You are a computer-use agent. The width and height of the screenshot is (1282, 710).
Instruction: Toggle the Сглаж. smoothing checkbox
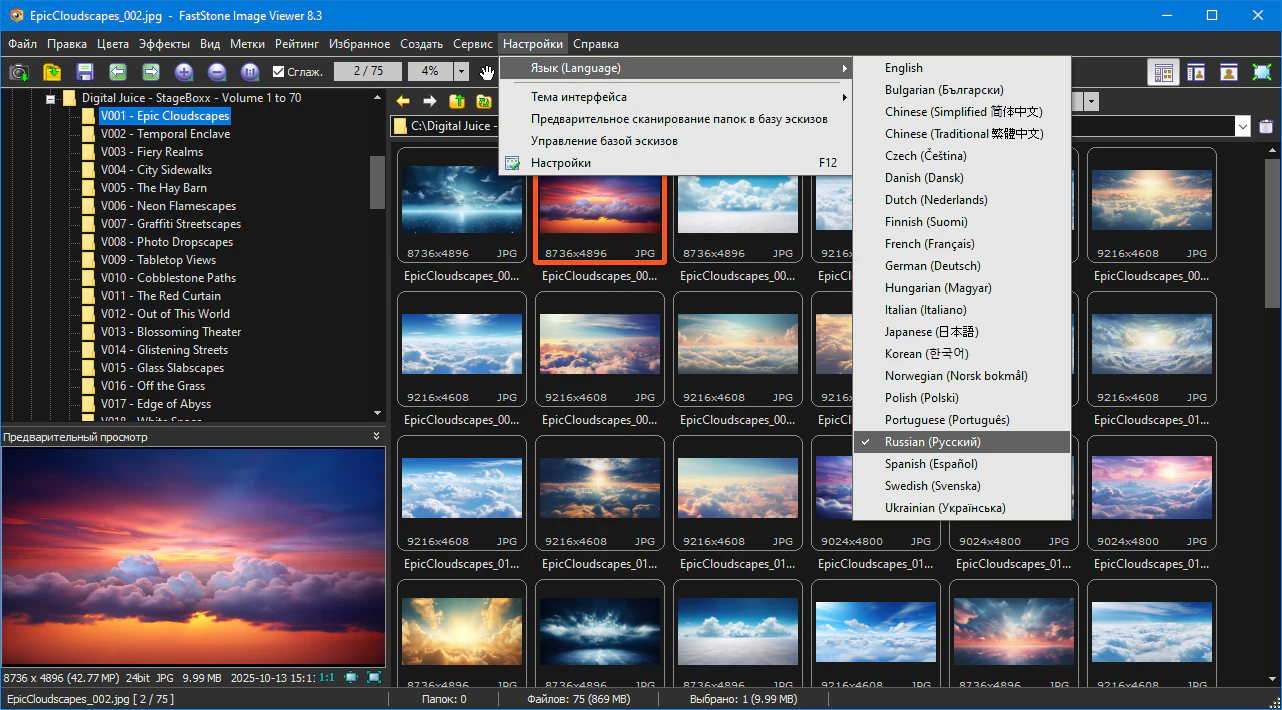pyautogui.click(x=279, y=72)
